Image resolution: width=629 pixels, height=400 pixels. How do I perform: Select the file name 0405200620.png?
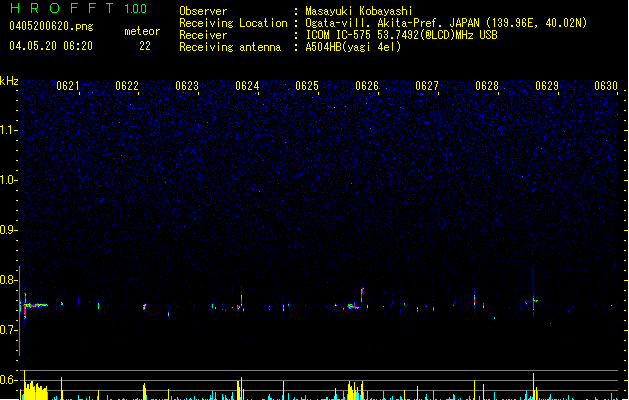(51, 26)
